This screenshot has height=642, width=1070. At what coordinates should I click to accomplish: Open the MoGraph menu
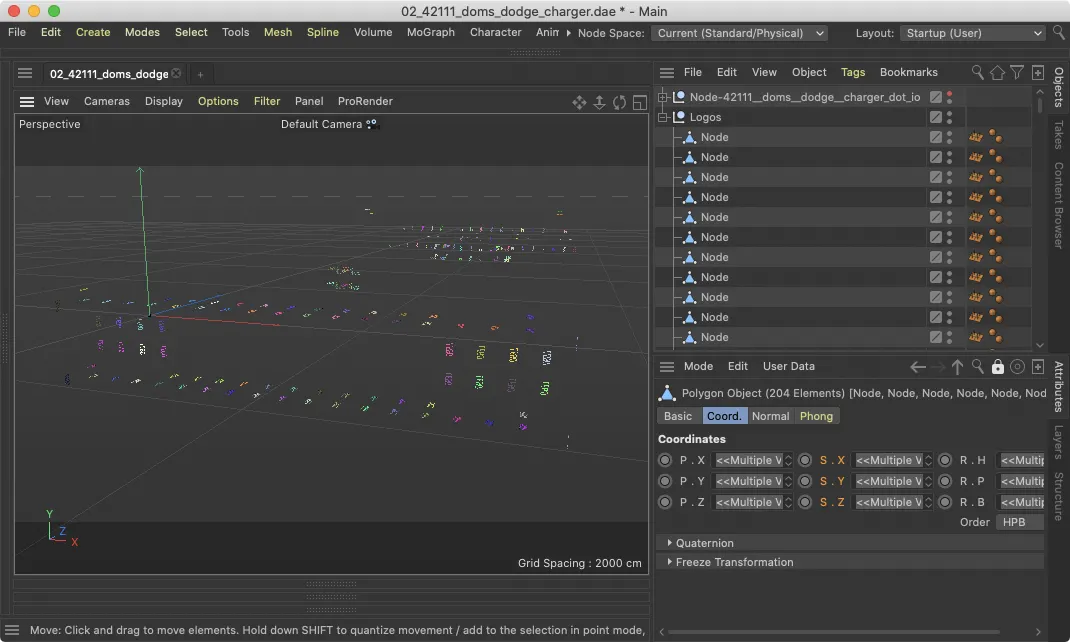[430, 32]
